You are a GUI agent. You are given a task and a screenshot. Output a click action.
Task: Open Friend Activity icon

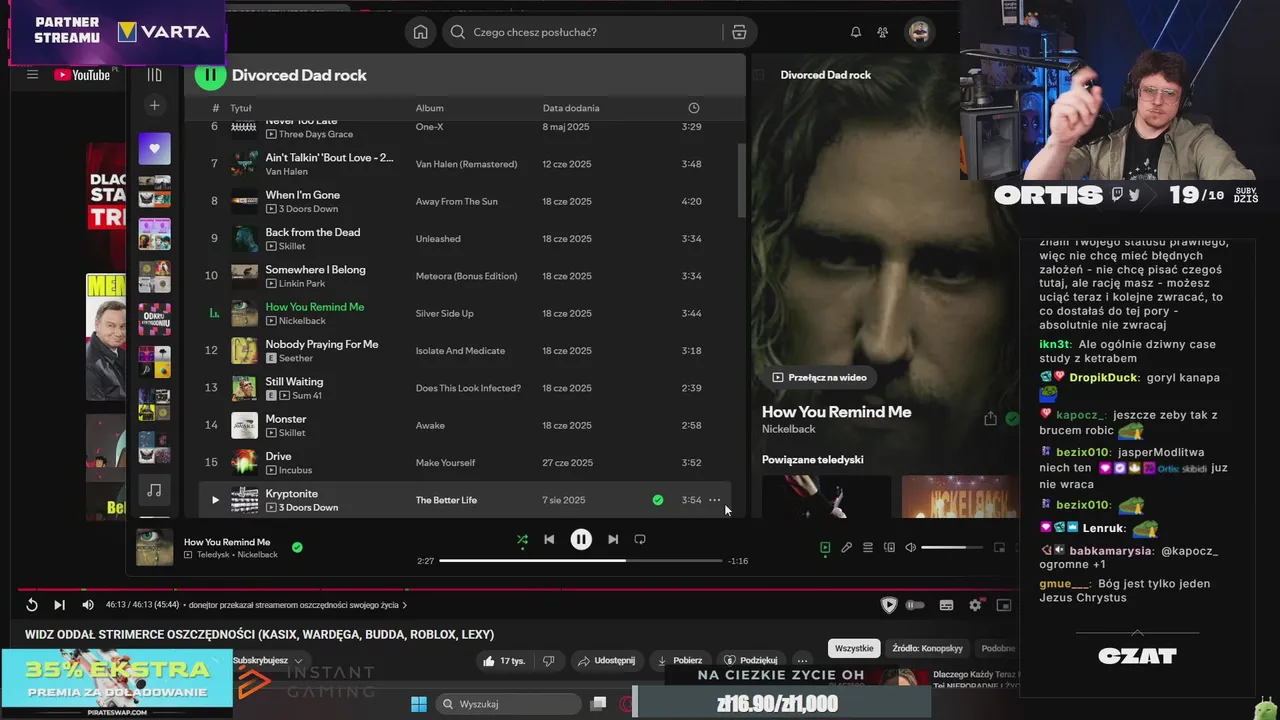(882, 32)
